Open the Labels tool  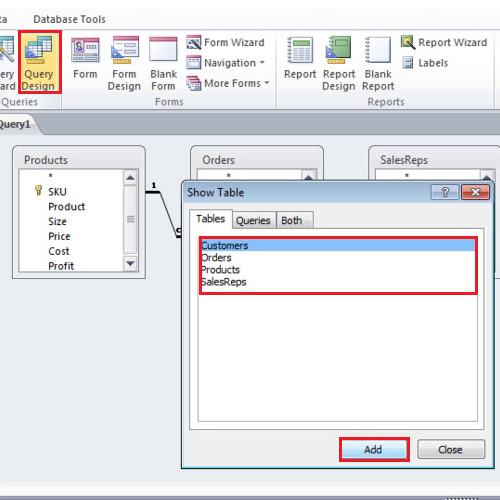pyautogui.click(x=425, y=63)
